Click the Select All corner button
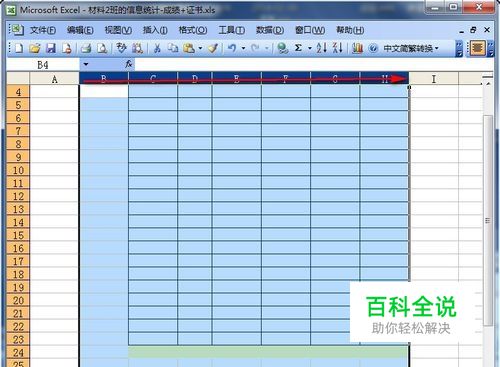 18,79
